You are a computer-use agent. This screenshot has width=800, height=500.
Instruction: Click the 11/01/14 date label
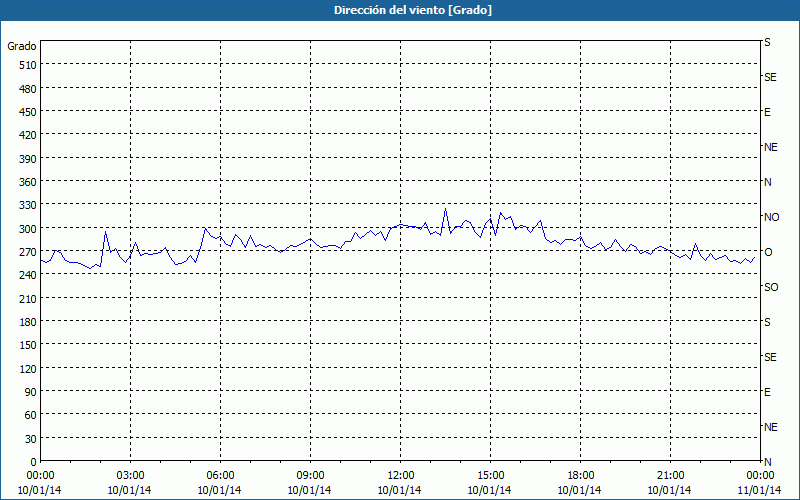[x=760, y=490]
